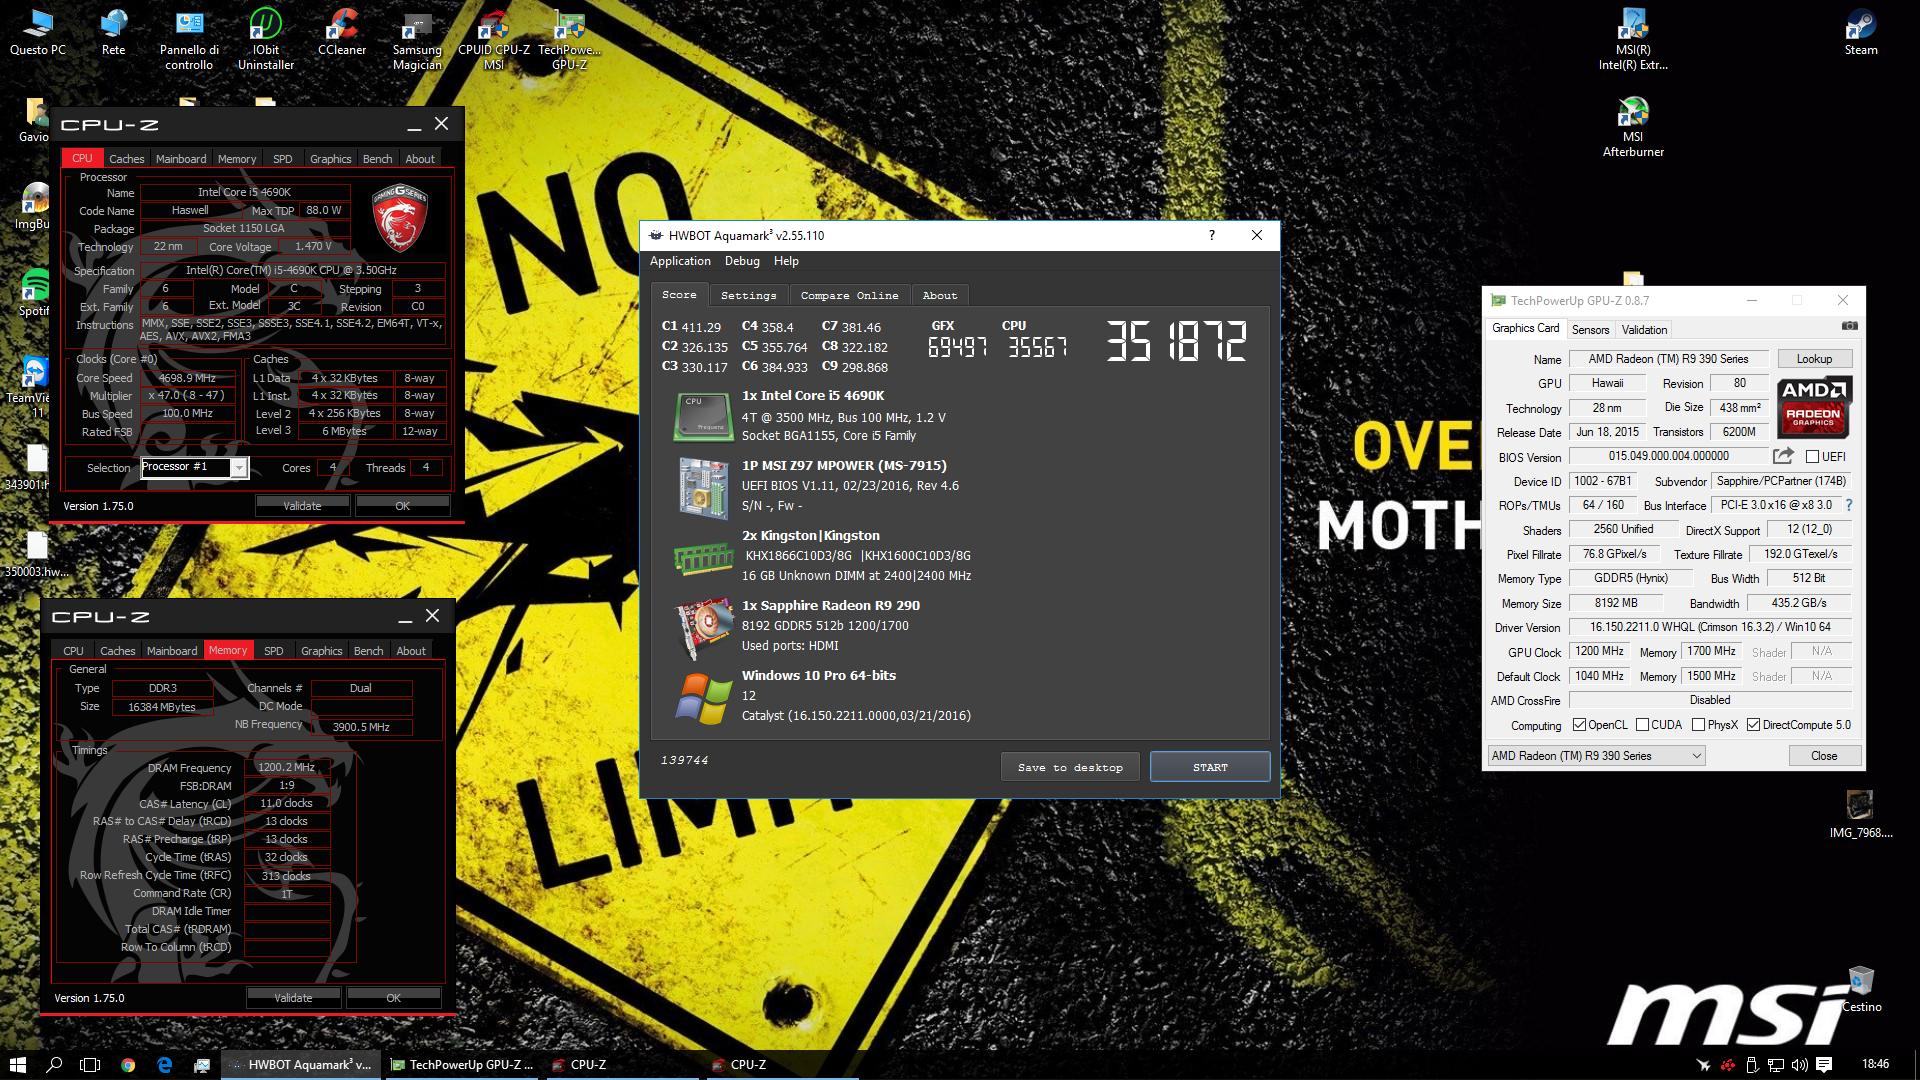Screen dimensions: 1920x1080
Task: Open Bench tab in lower CPU-Z window
Action: click(368, 651)
